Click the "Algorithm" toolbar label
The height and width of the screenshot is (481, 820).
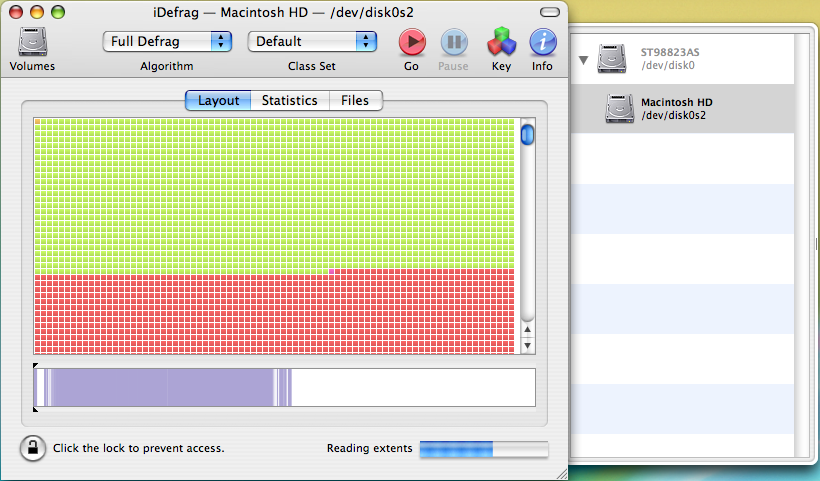(167, 66)
